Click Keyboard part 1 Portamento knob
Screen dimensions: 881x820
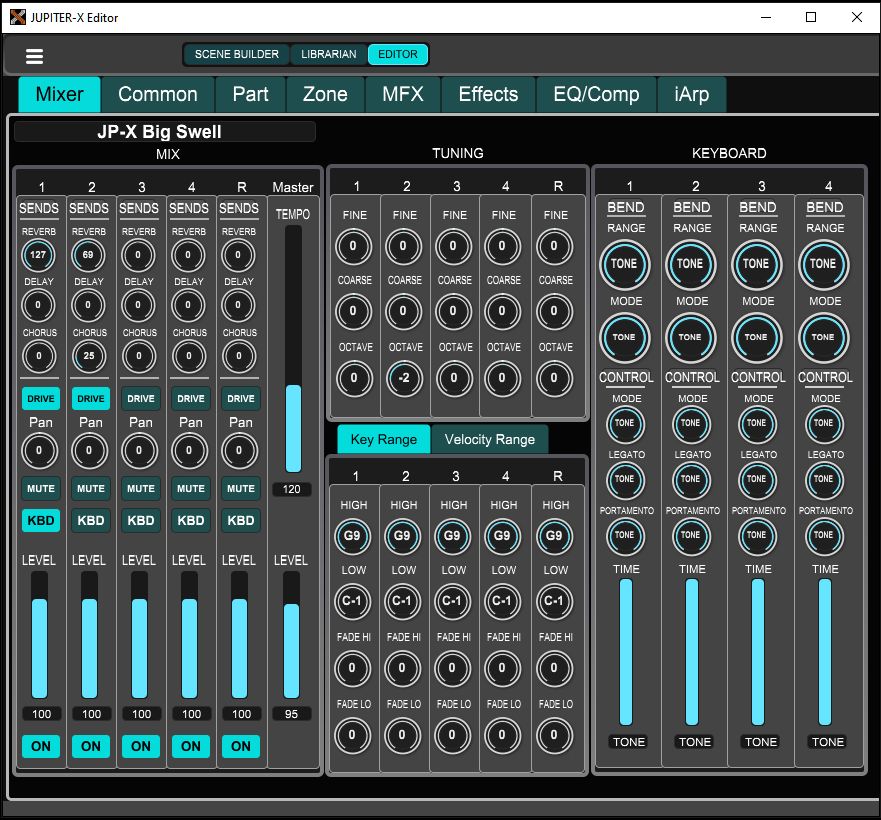point(625,536)
